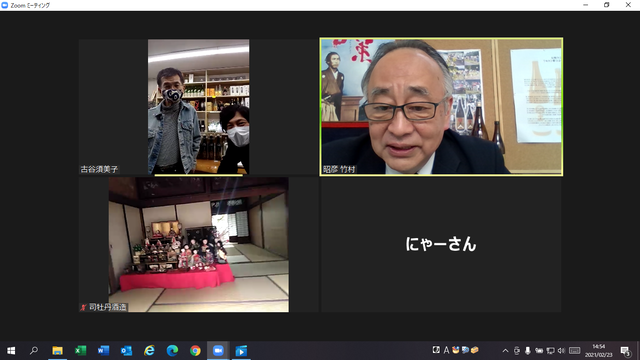Select 司牡丹酒造 video tile
Image resolution: width=640 pixels, height=360 pixels.
198,244
